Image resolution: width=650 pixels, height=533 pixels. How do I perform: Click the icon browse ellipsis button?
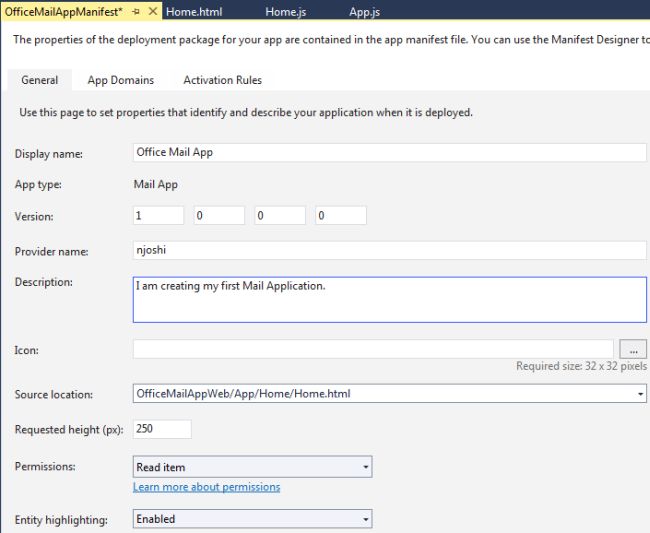click(x=633, y=349)
